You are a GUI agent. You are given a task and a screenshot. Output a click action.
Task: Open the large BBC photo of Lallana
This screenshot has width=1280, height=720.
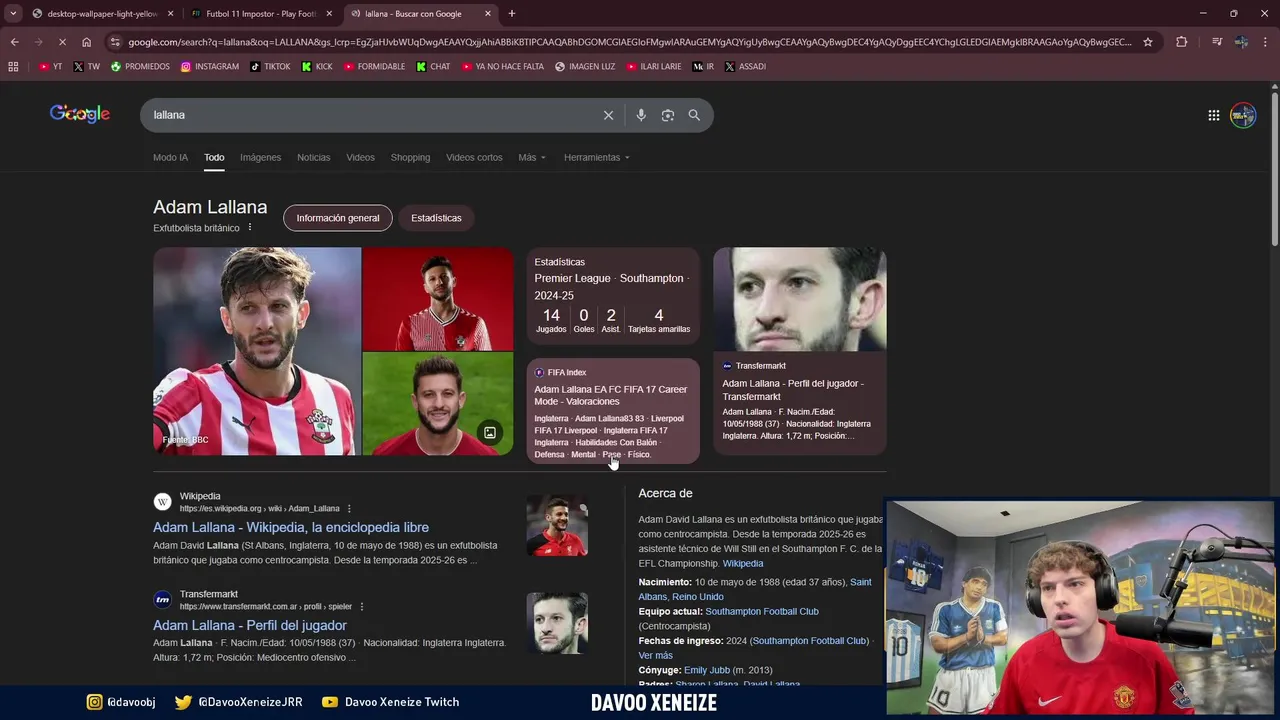pos(257,352)
